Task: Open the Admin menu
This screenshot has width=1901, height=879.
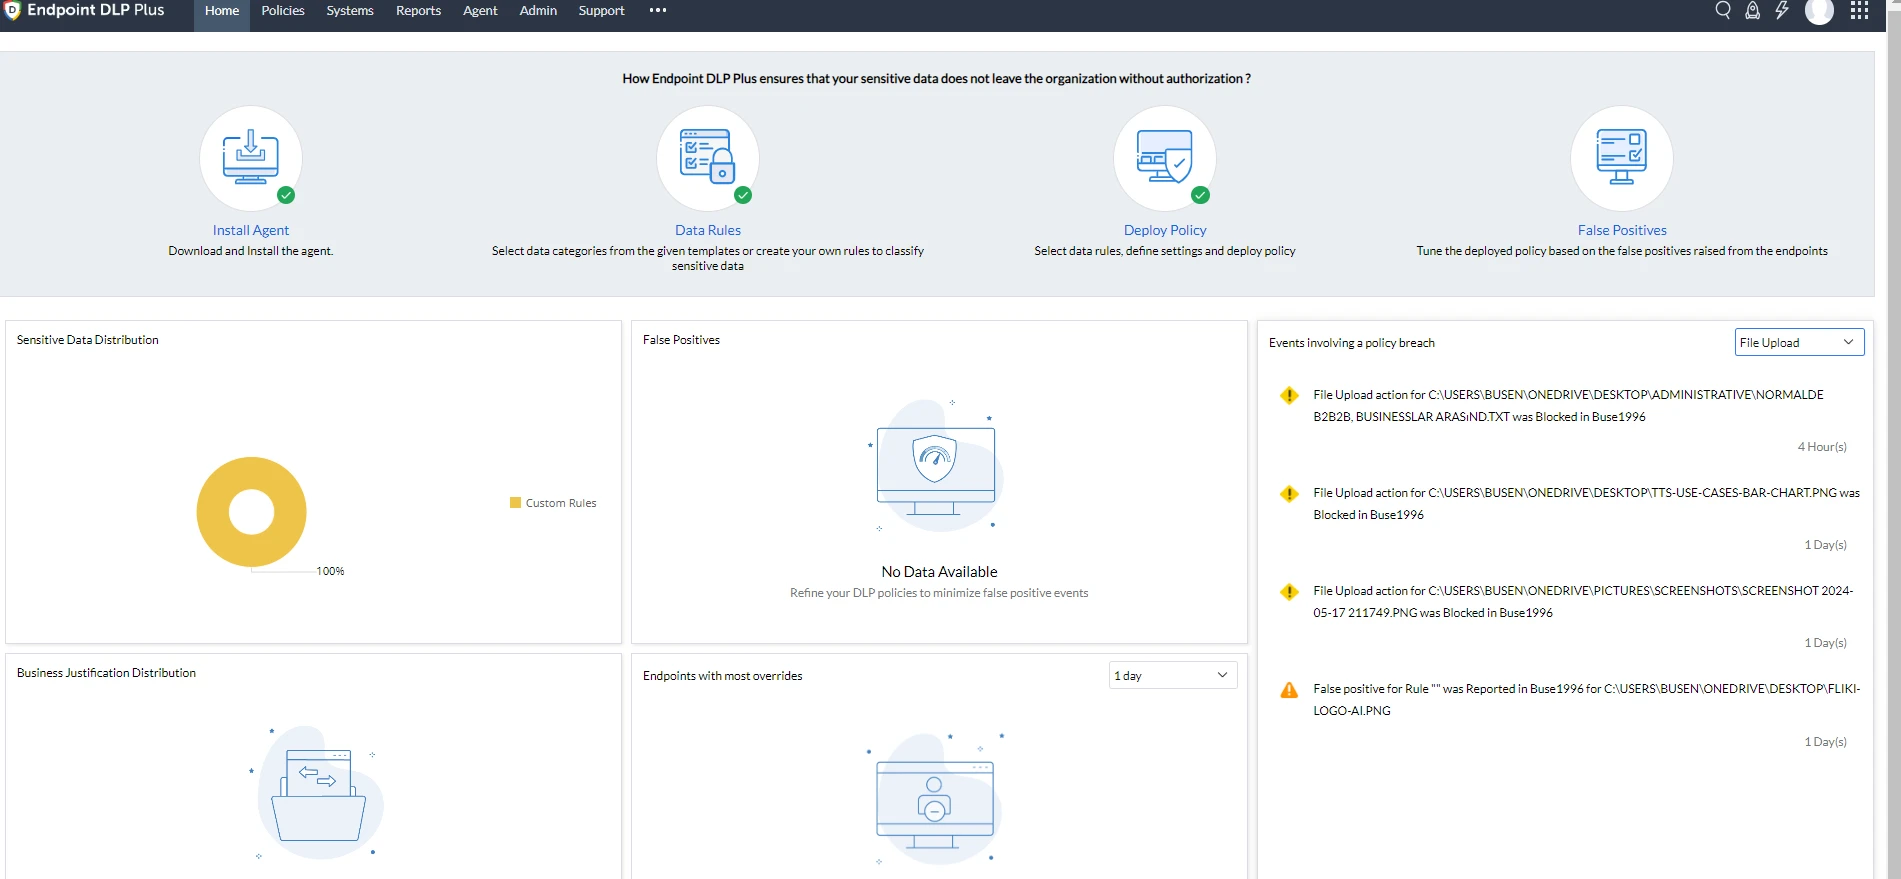Action: pos(538,11)
